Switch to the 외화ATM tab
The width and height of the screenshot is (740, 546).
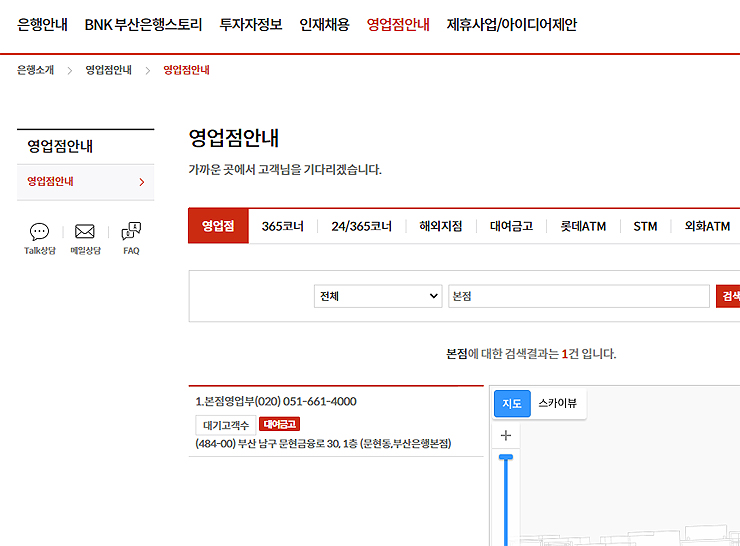click(x=707, y=227)
